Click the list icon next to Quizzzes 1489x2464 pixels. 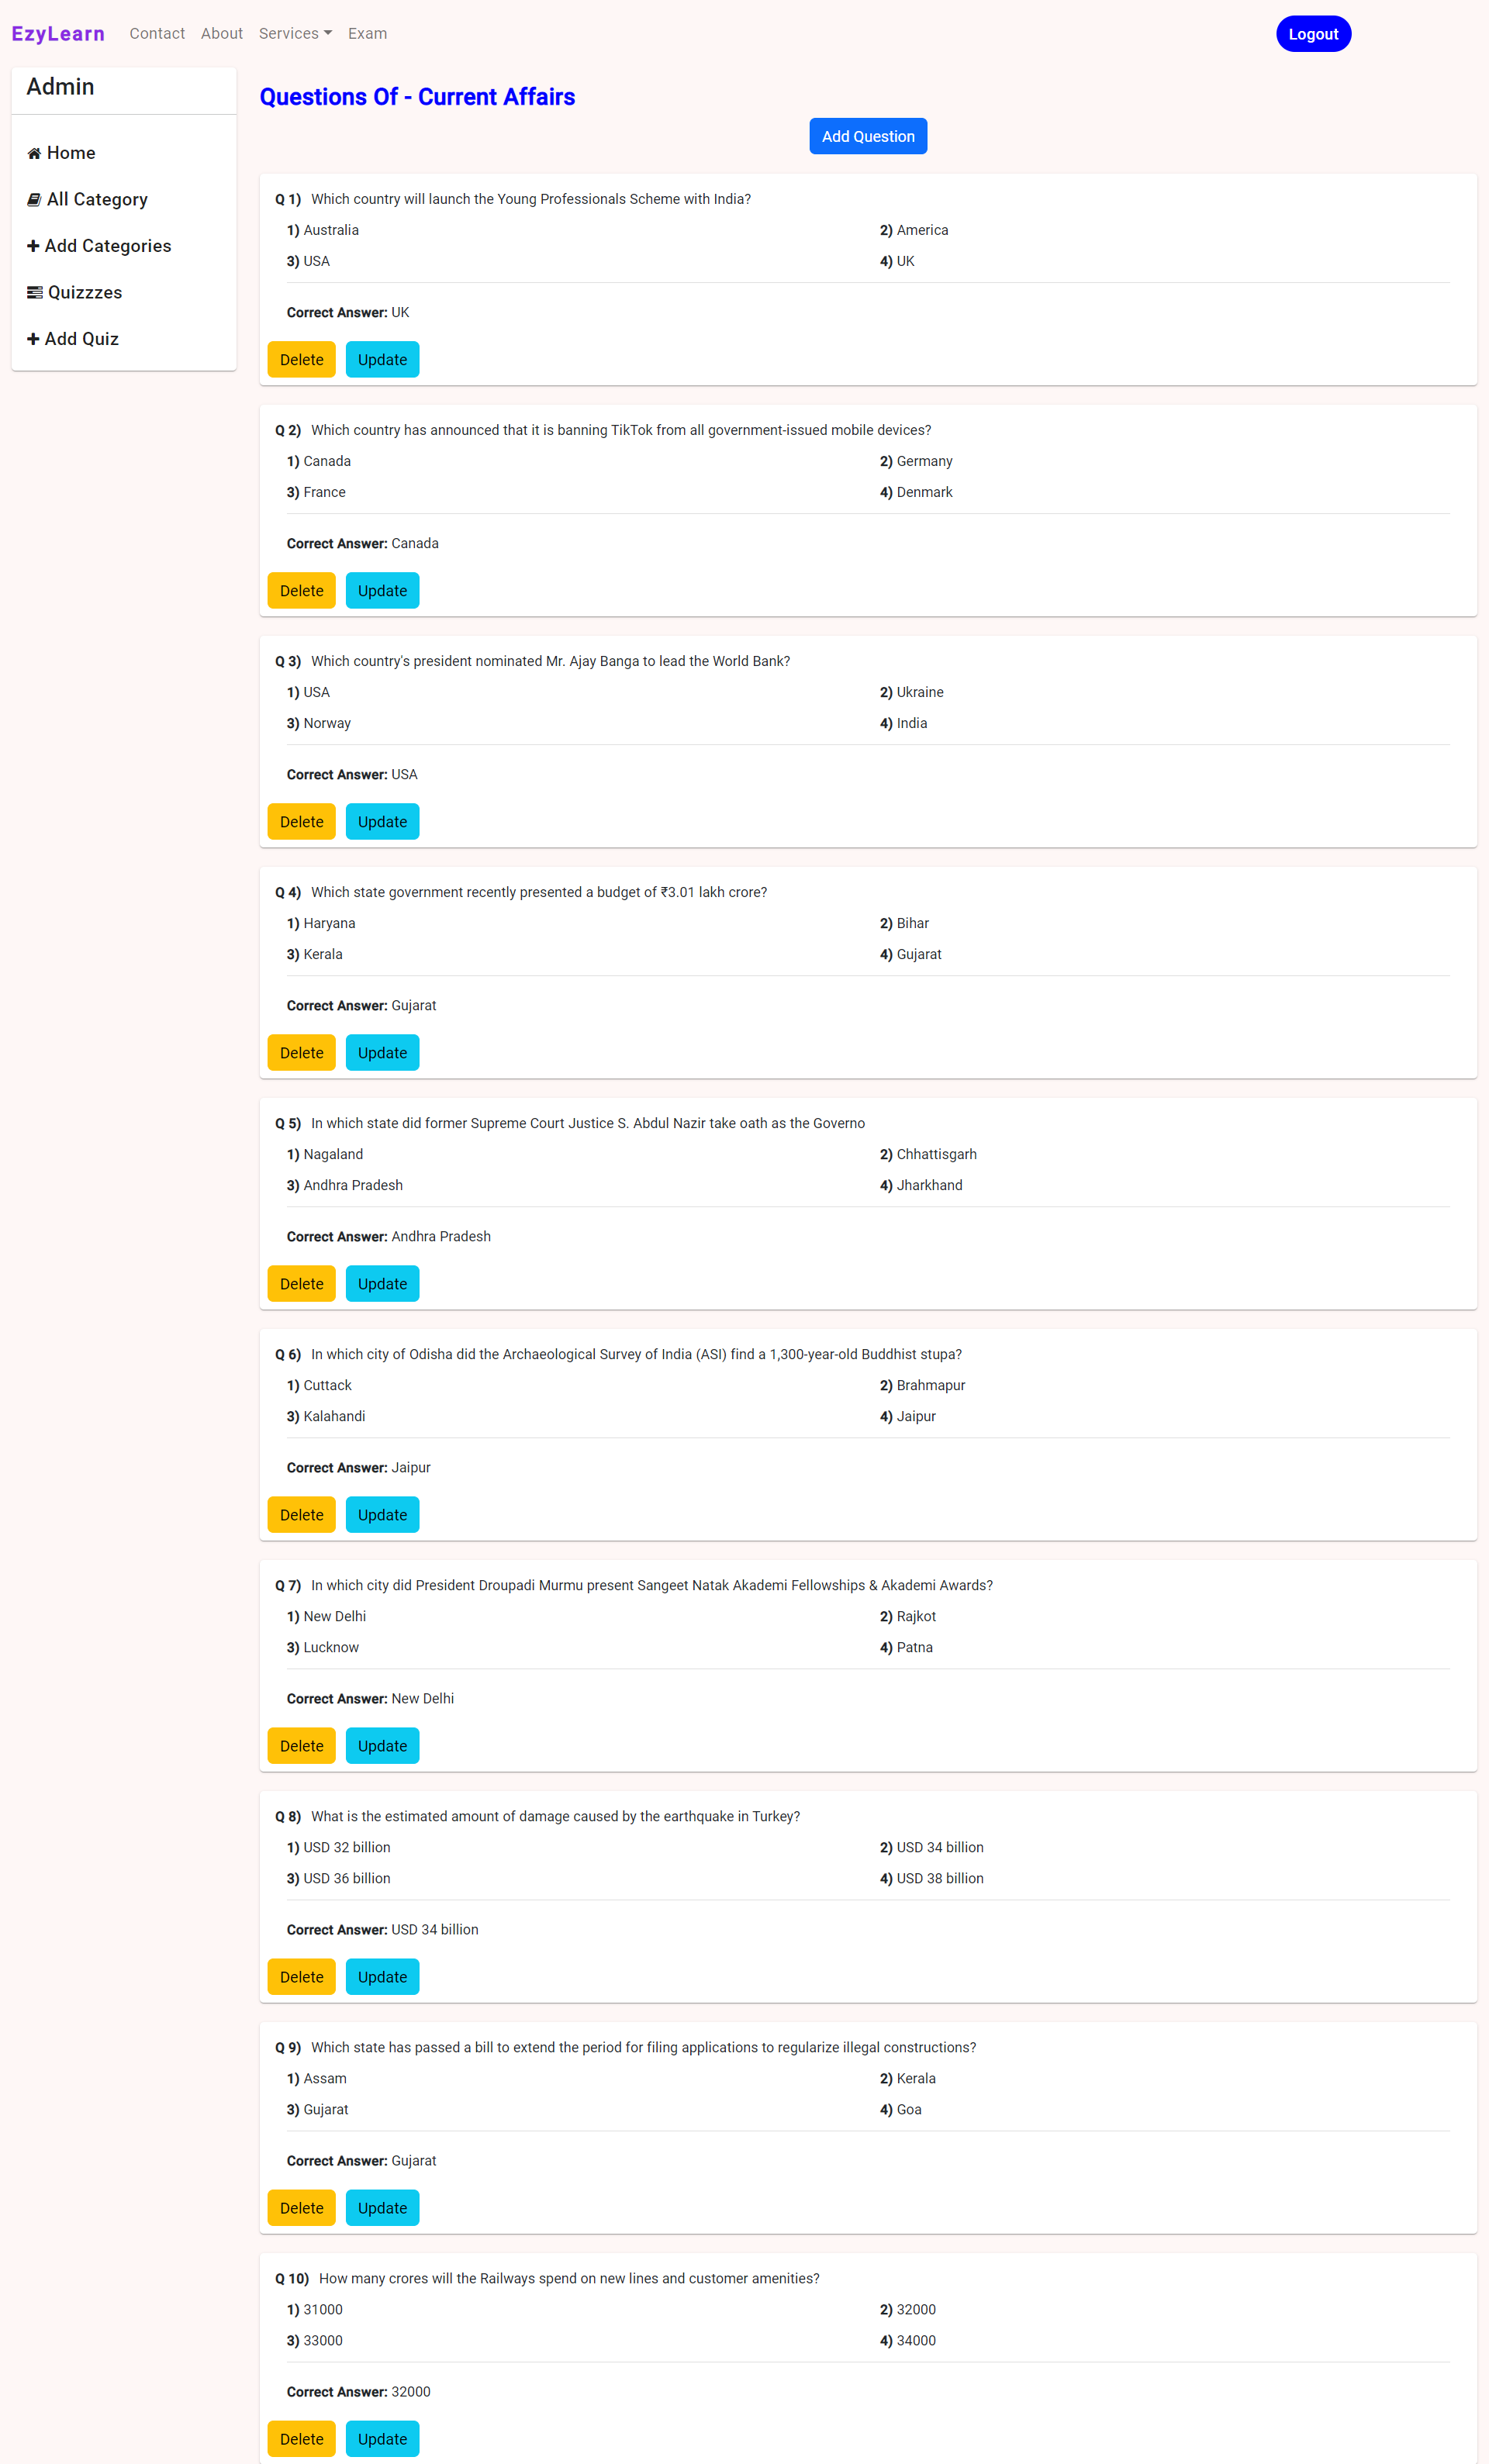click(34, 292)
